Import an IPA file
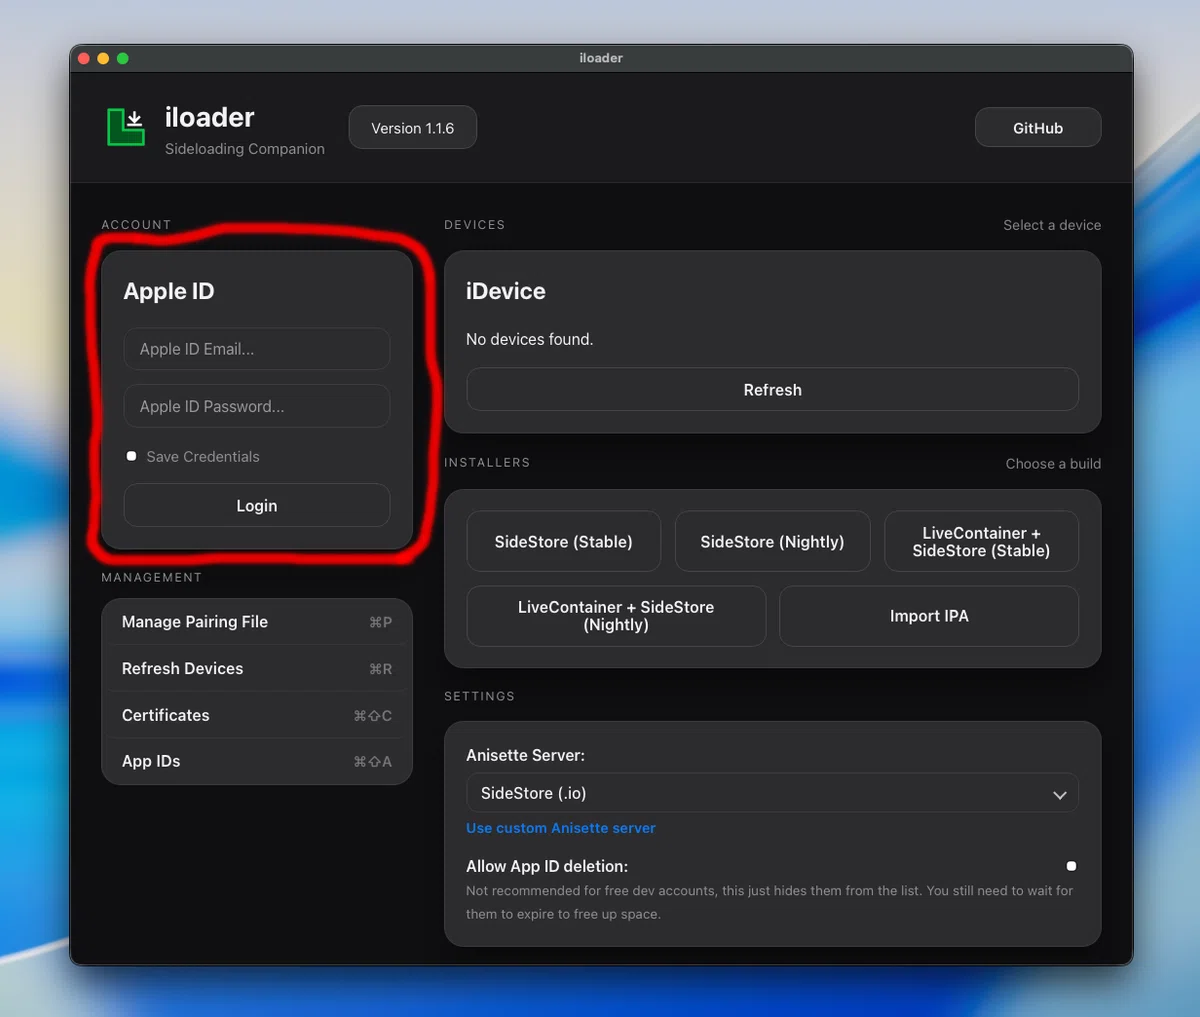The width and height of the screenshot is (1200, 1017). click(x=929, y=616)
